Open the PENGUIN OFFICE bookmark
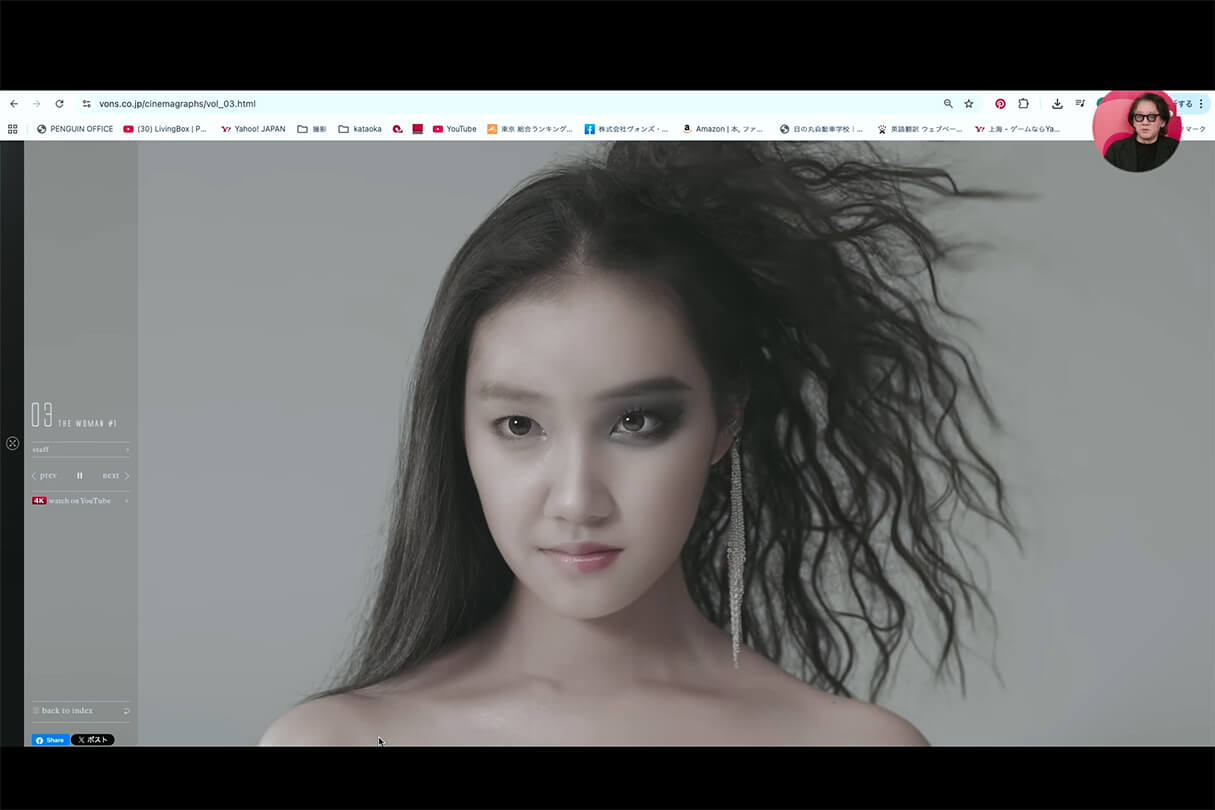The height and width of the screenshot is (810, 1215). [75, 129]
